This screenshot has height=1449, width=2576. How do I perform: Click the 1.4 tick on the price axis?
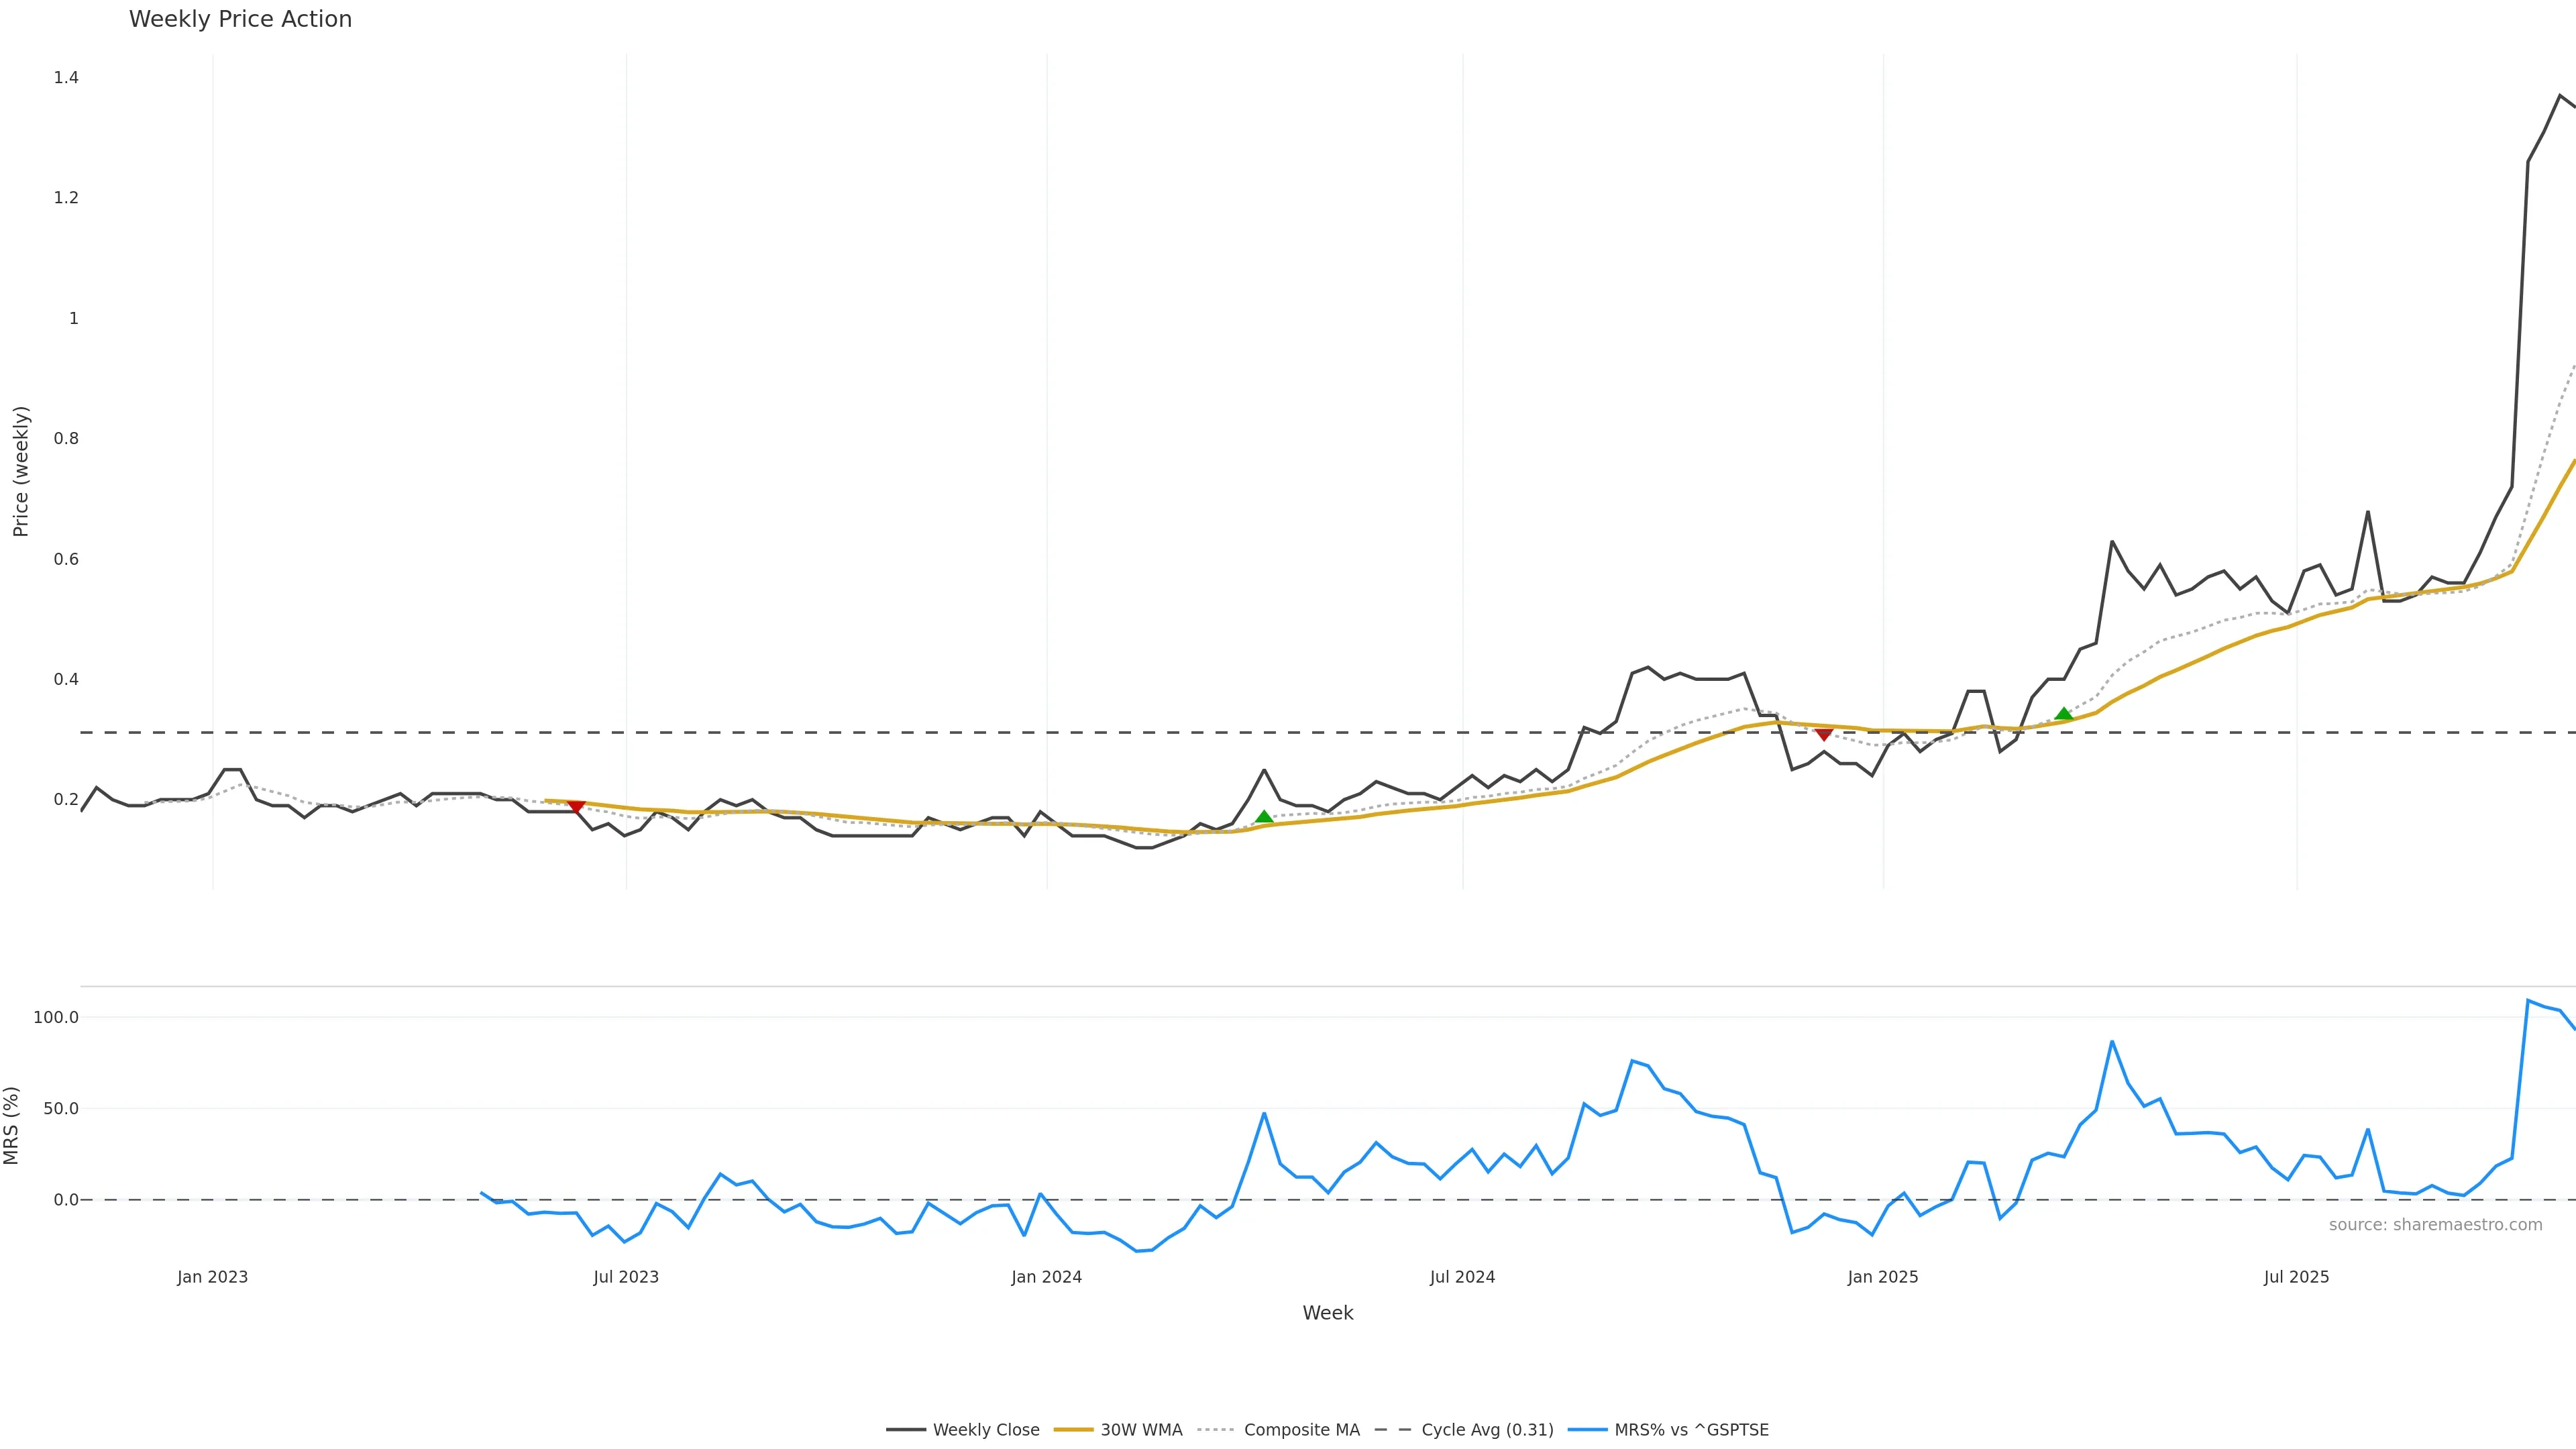click(66, 78)
